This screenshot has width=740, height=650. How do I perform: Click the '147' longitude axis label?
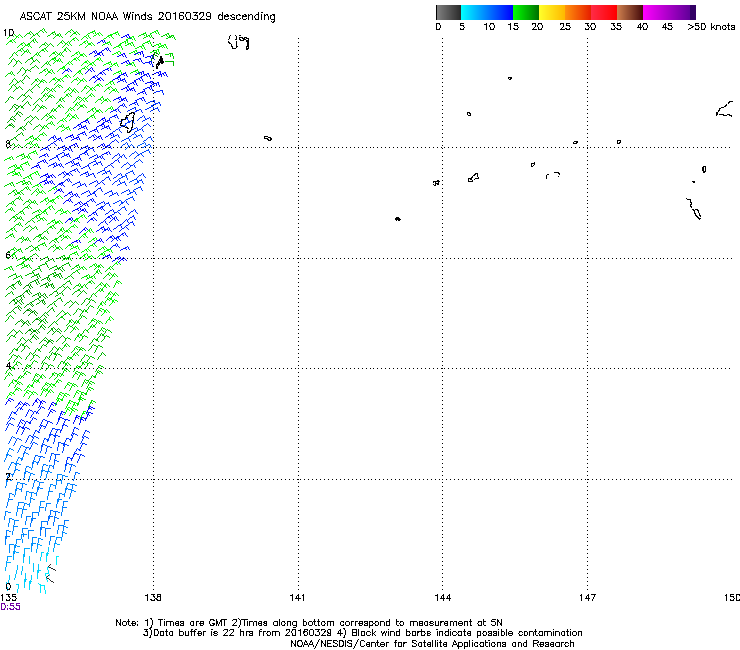click(588, 598)
